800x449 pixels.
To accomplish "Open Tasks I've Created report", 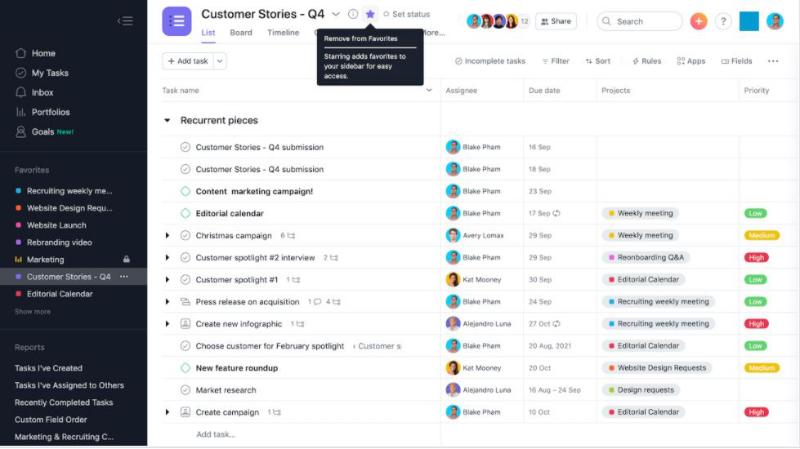I will (x=48, y=368).
